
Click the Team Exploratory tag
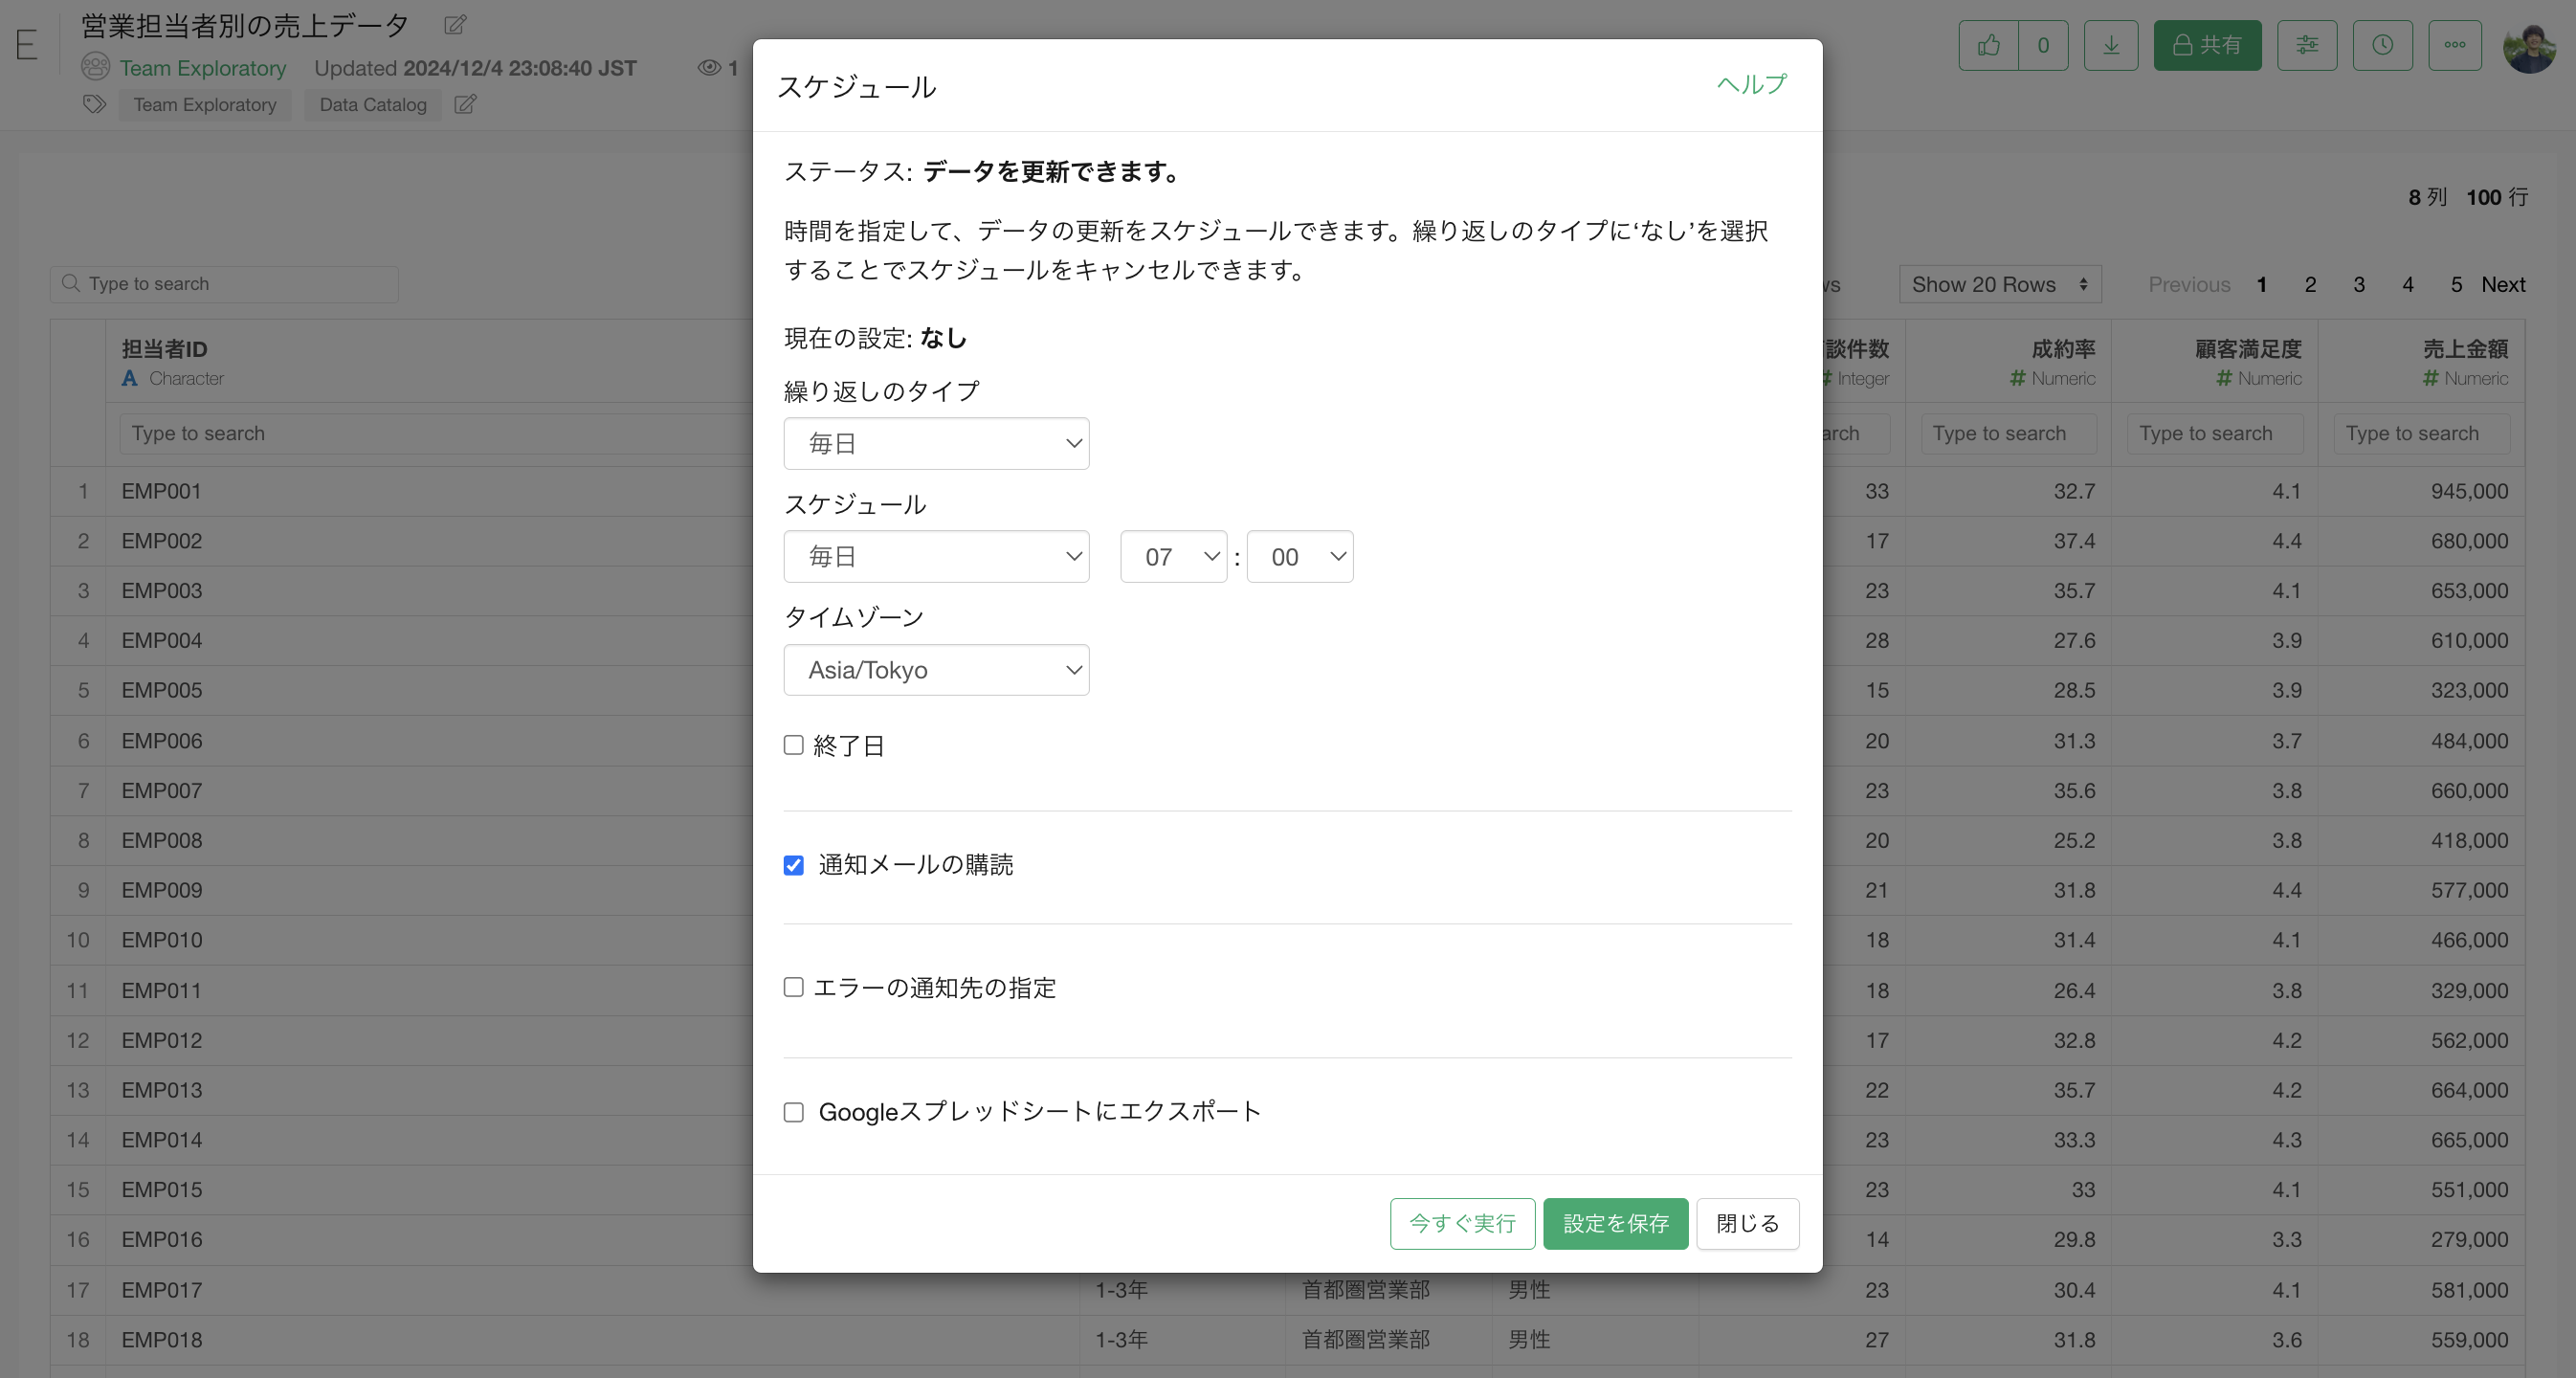(205, 104)
